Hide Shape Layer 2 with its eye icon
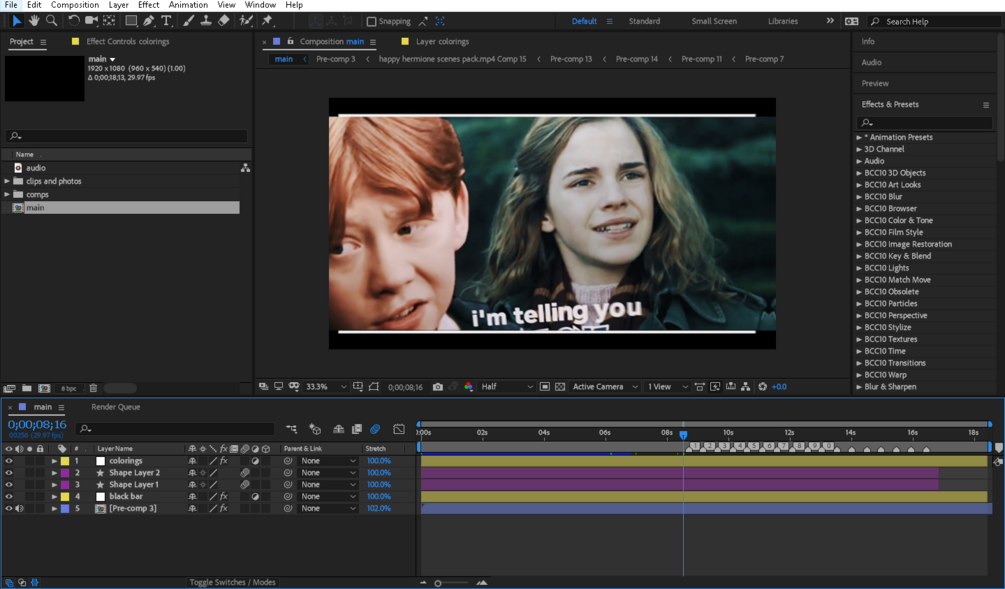 click(9, 473)
